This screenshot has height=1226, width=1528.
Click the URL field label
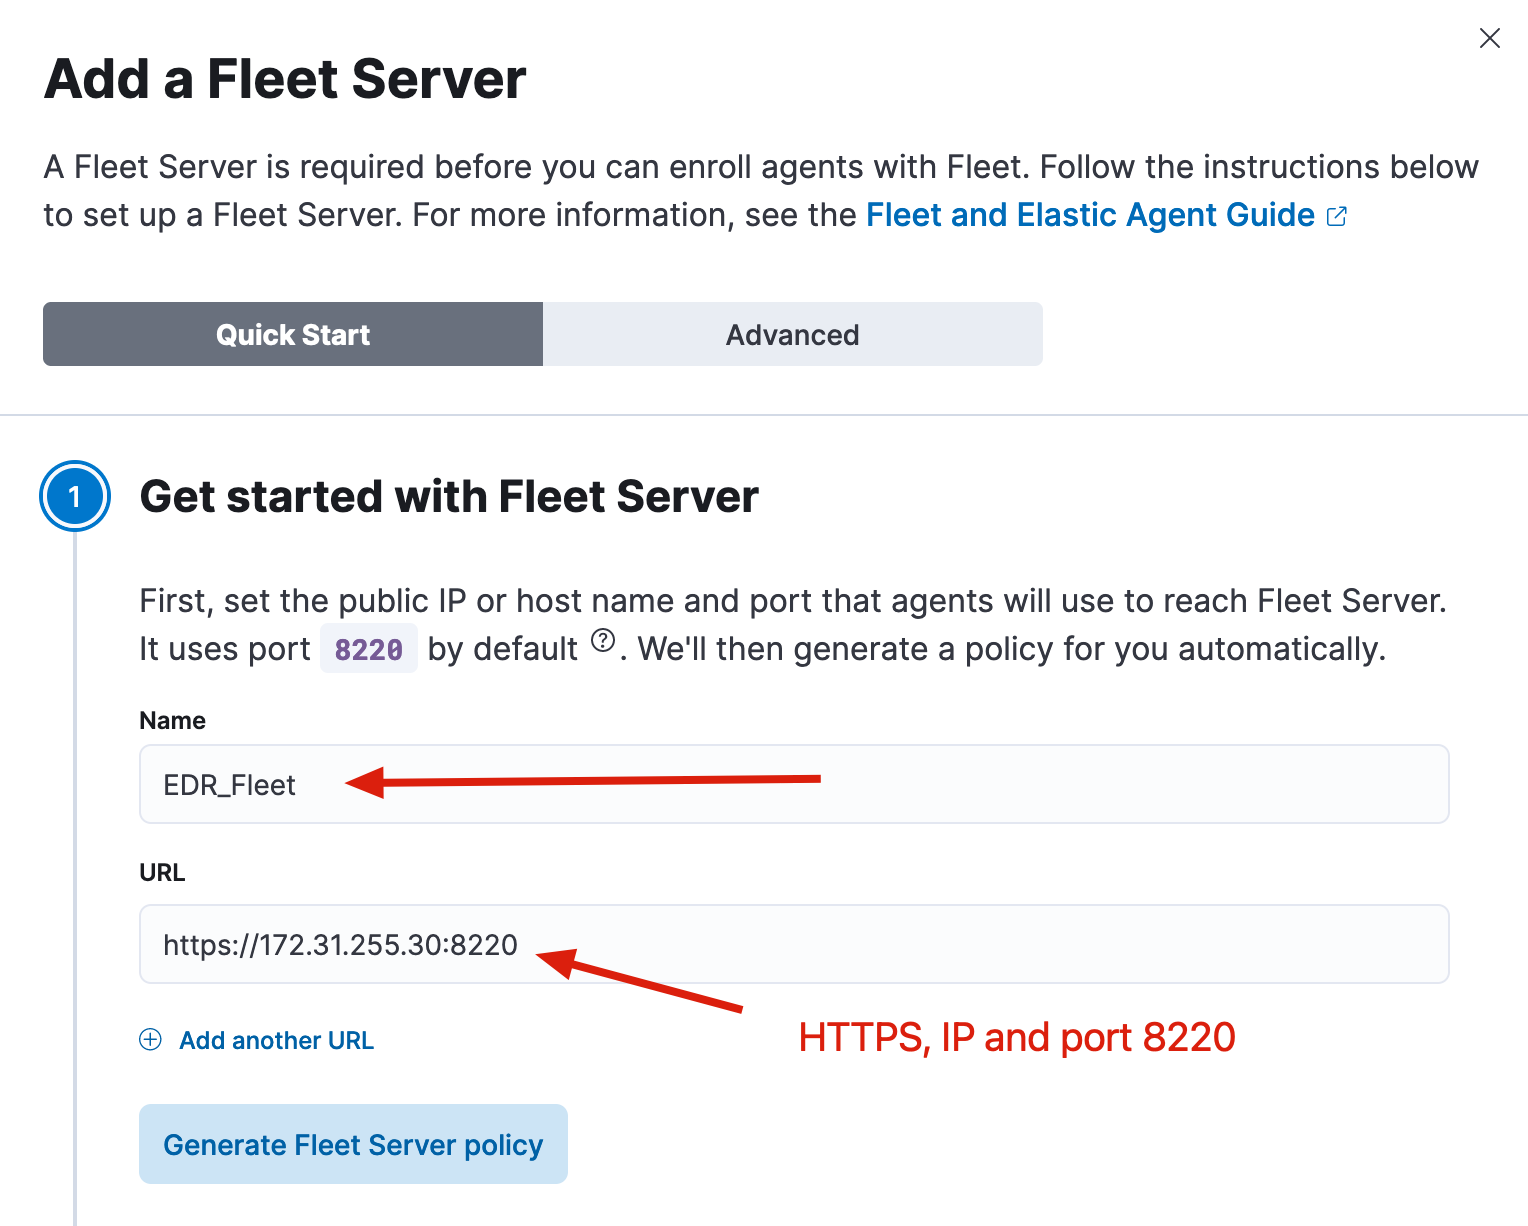(x=162, y=872)
